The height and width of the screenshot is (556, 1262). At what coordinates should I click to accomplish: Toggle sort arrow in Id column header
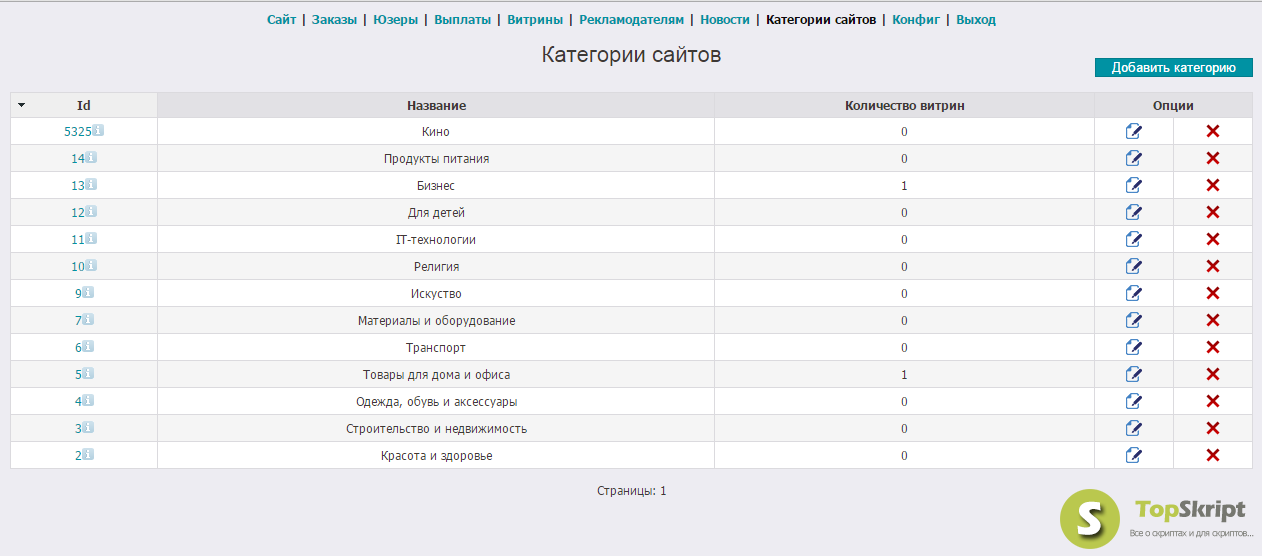pyautogui.click(x=22, y=105)
